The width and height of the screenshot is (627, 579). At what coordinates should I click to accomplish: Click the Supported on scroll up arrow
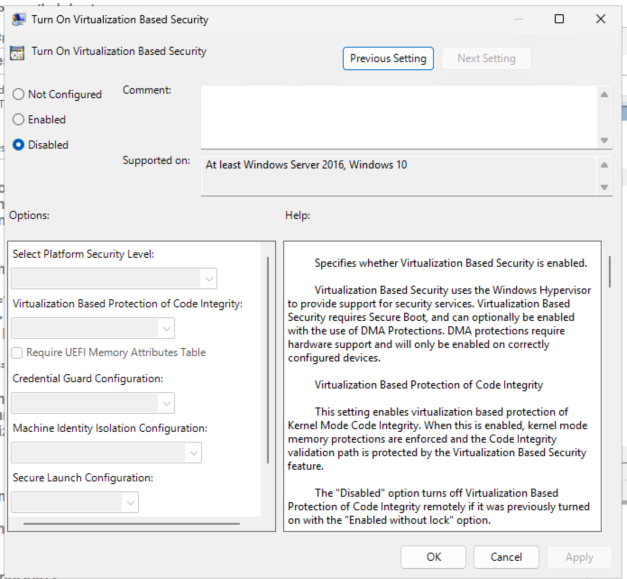click(x=604, y=165)
